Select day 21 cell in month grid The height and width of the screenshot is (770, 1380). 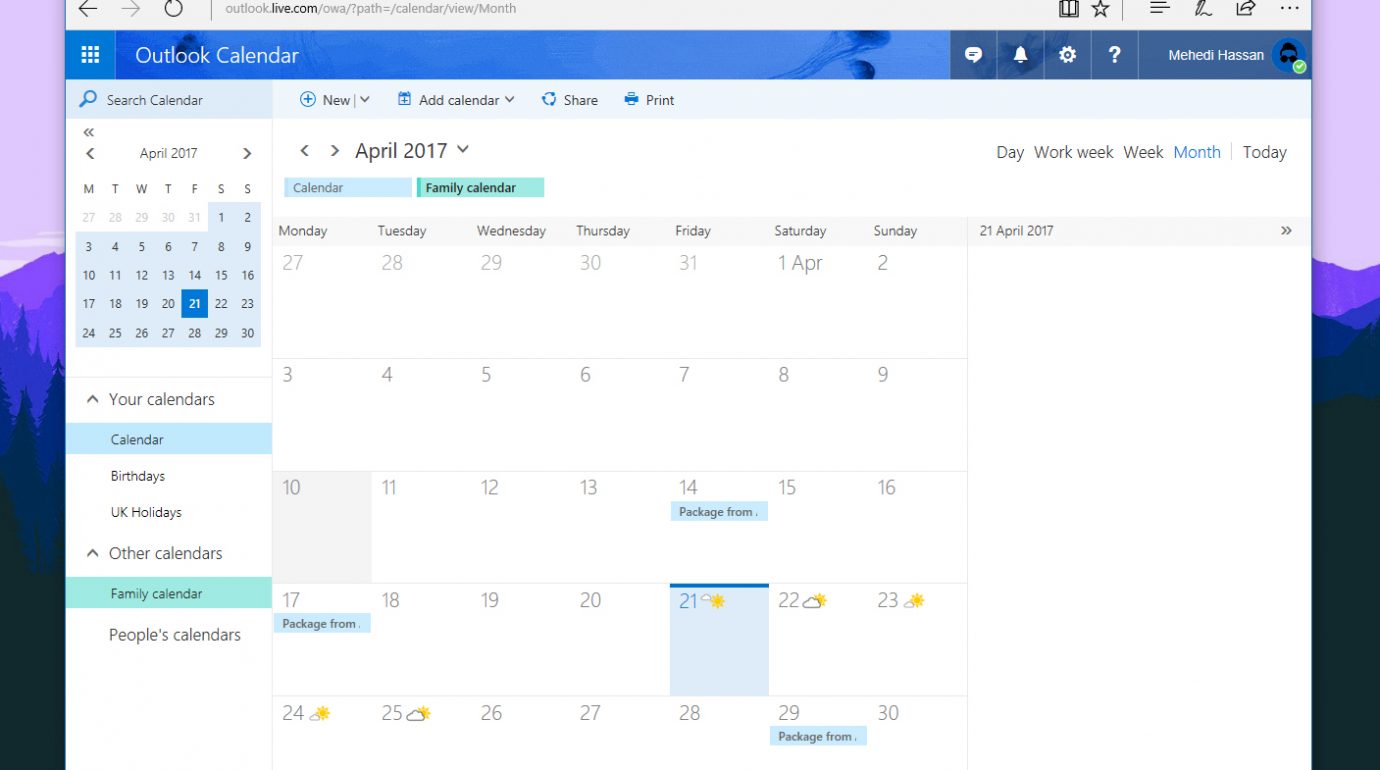719,640
